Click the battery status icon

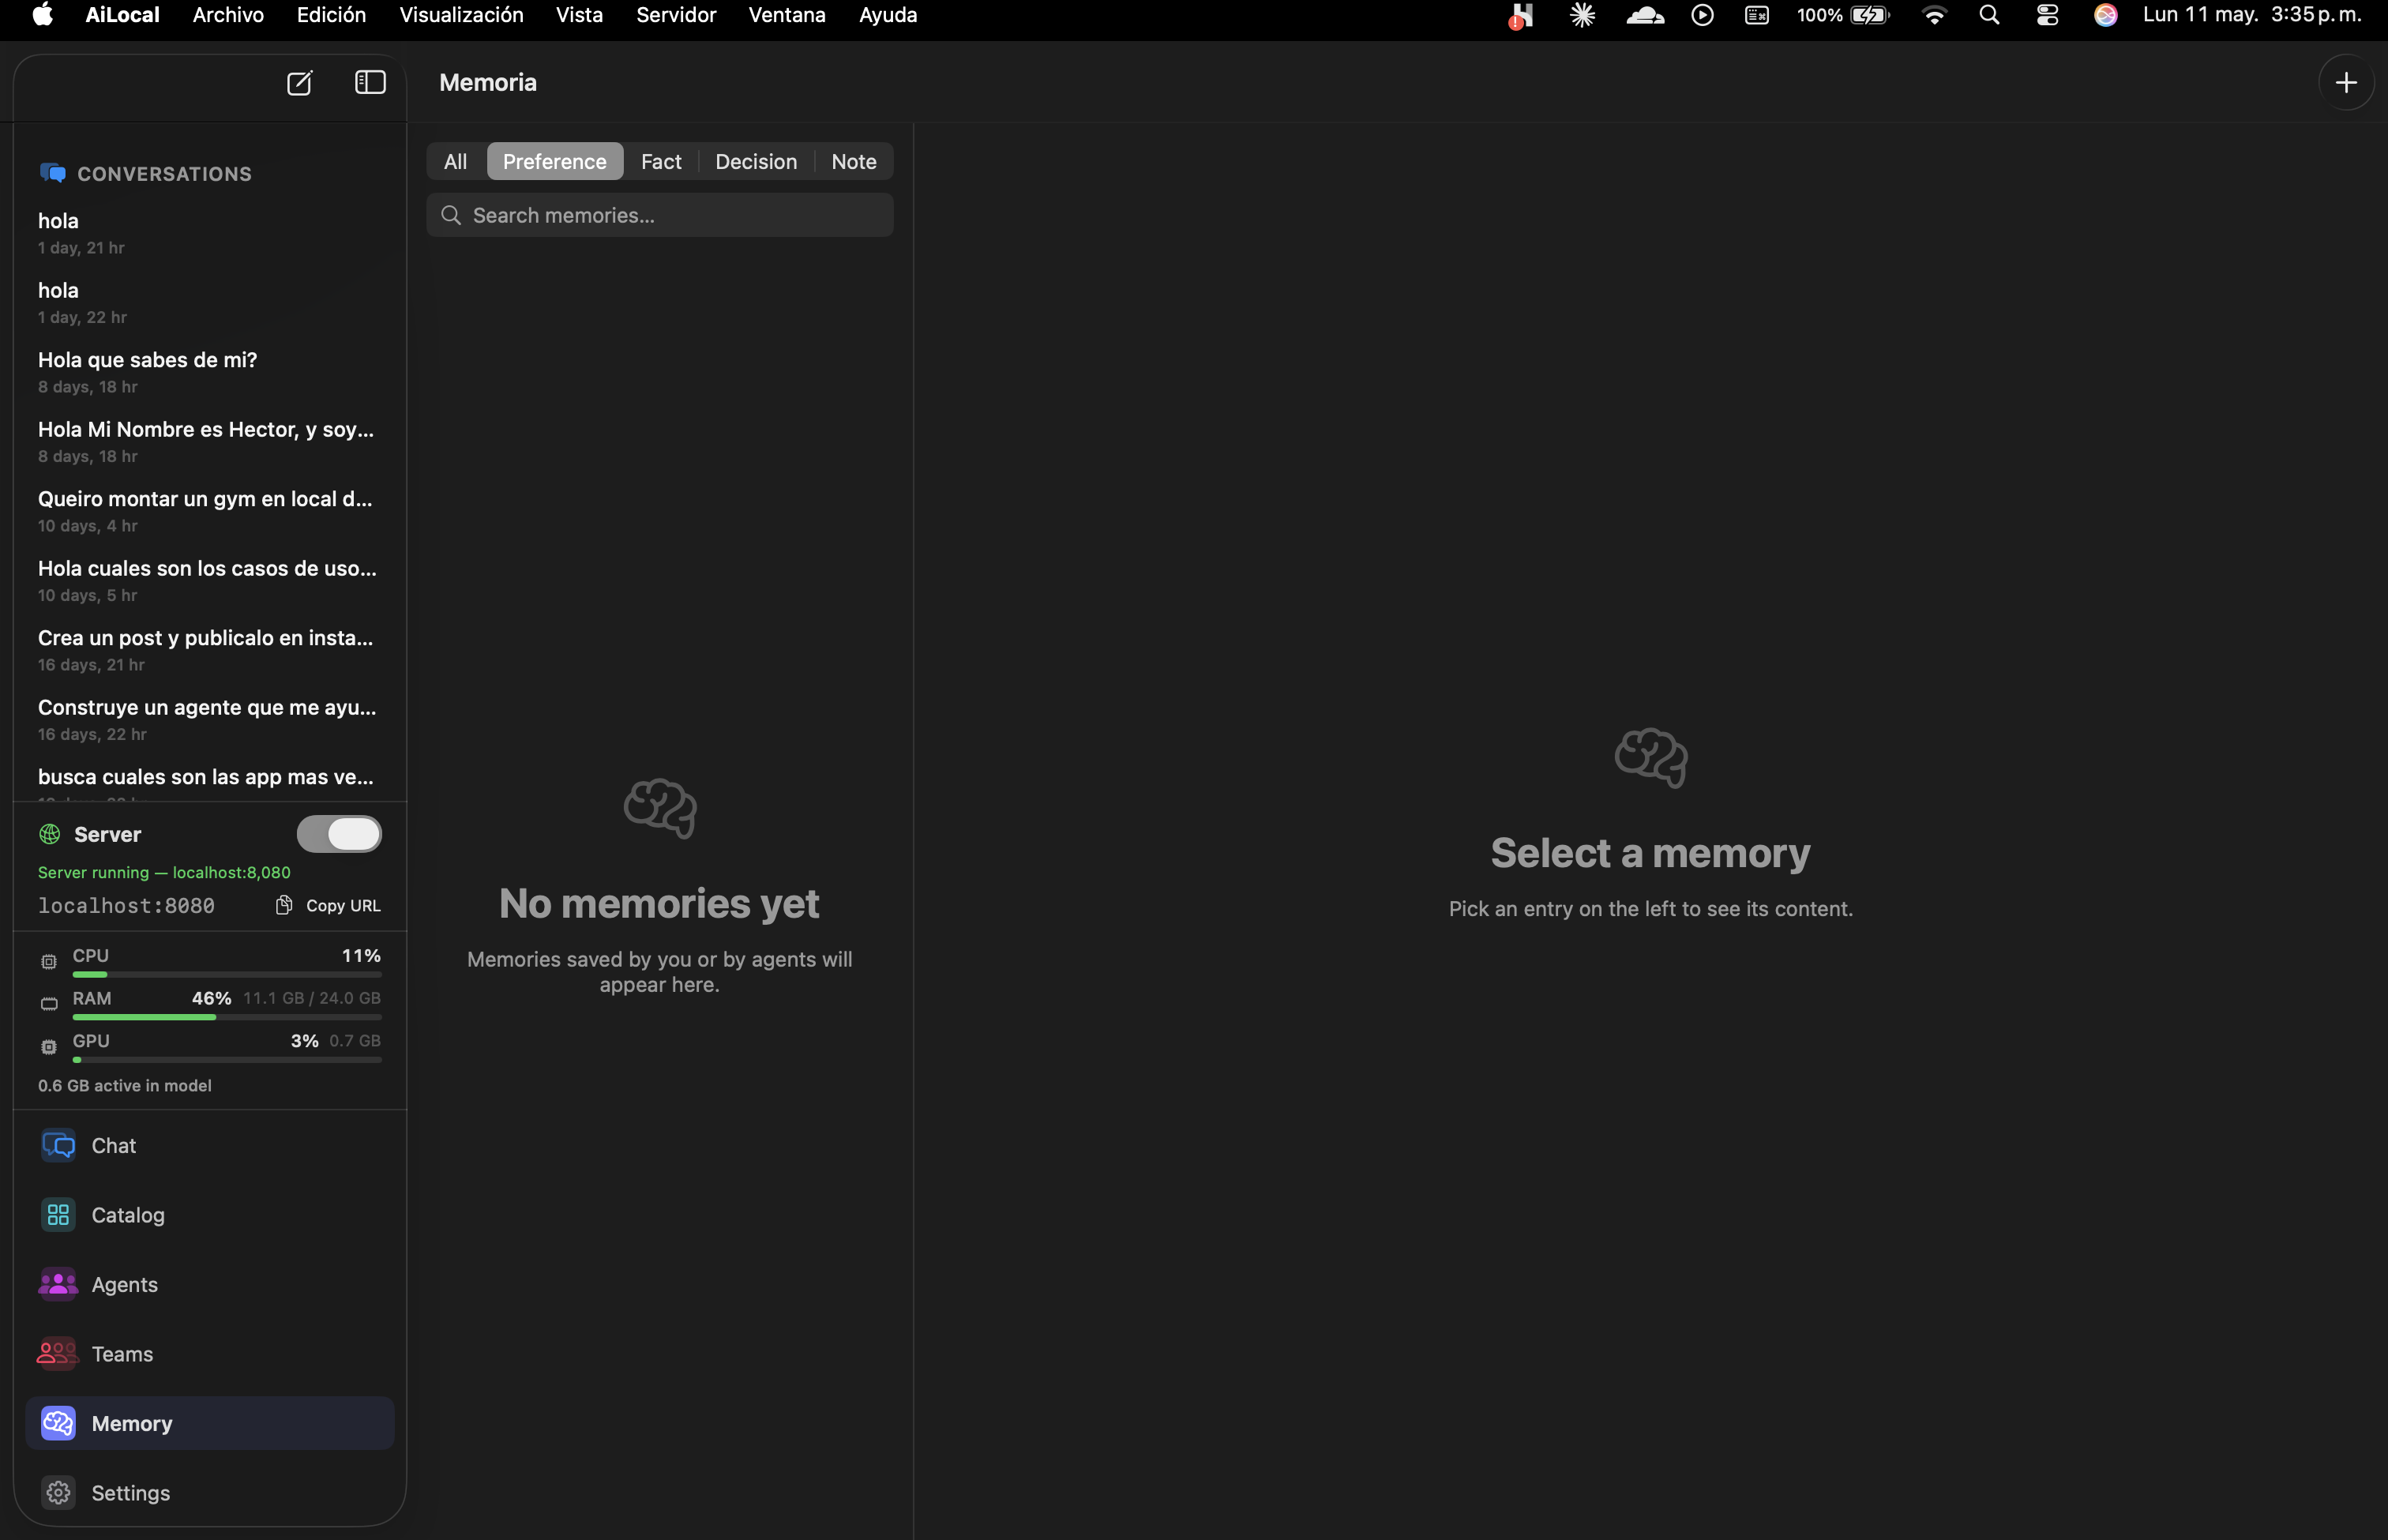[1869, 15]
